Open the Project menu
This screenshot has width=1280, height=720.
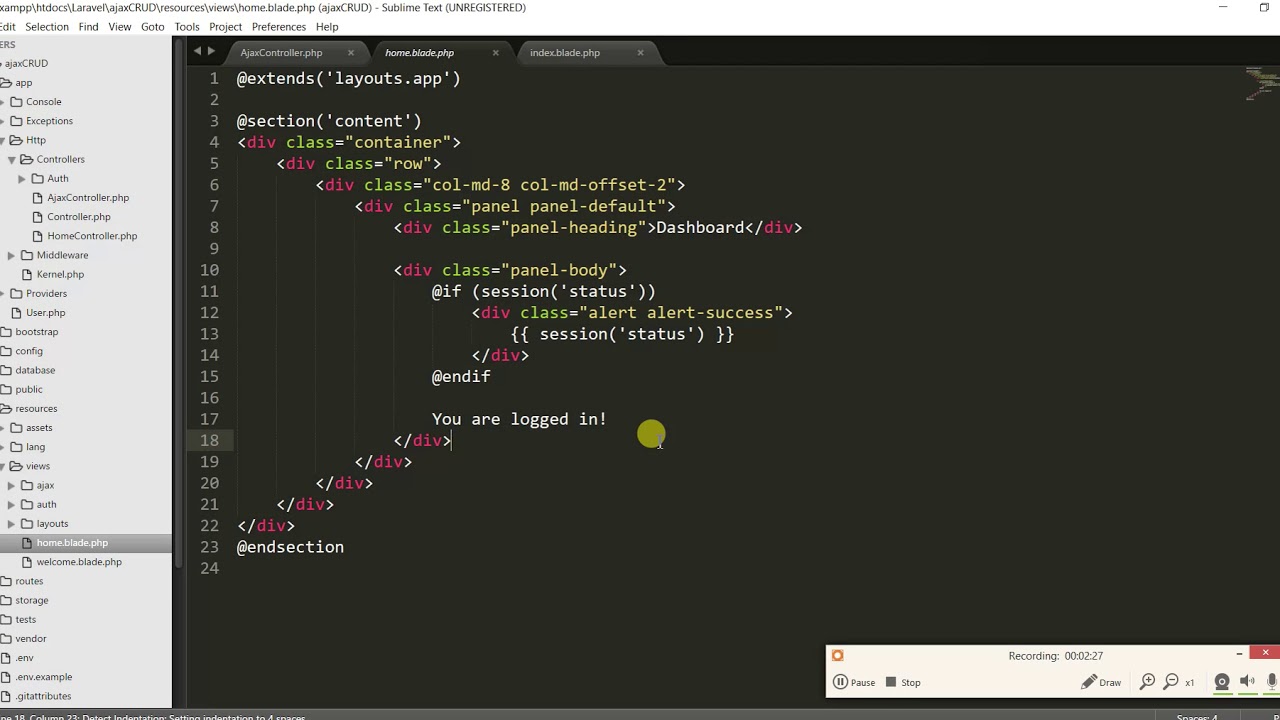click(226, 27)
